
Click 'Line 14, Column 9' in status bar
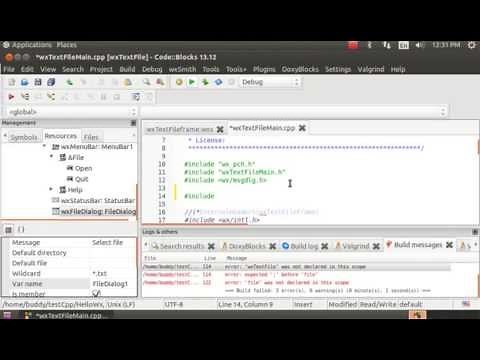point(245,304)
